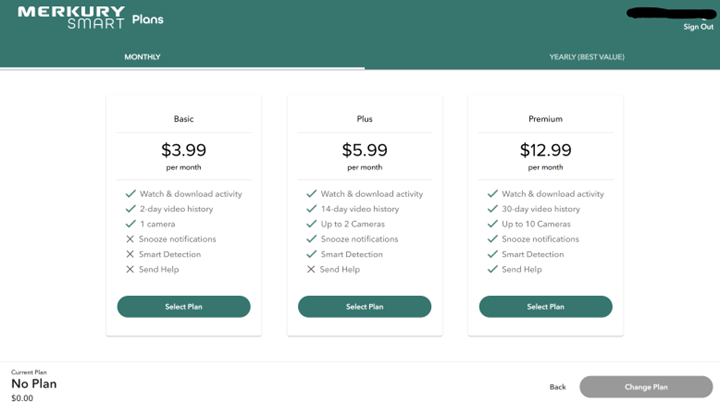
Task: Click X icon next to Plus Send Help
Action: click(x=311, y=269)
